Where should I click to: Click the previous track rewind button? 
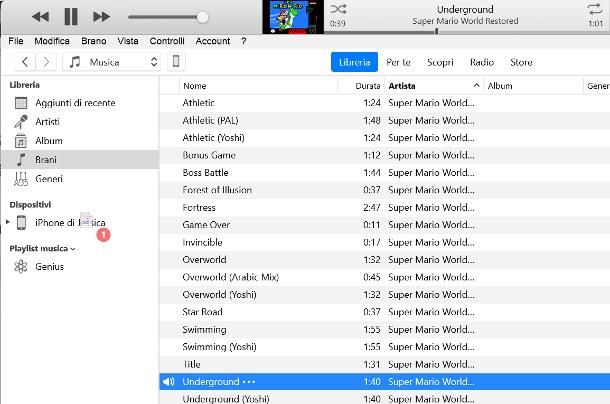point(40,17)
